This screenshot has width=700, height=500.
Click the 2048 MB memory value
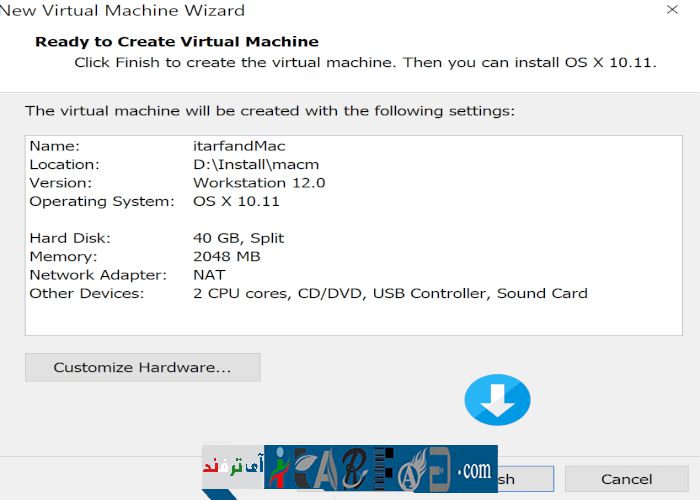tap(226, 256)
